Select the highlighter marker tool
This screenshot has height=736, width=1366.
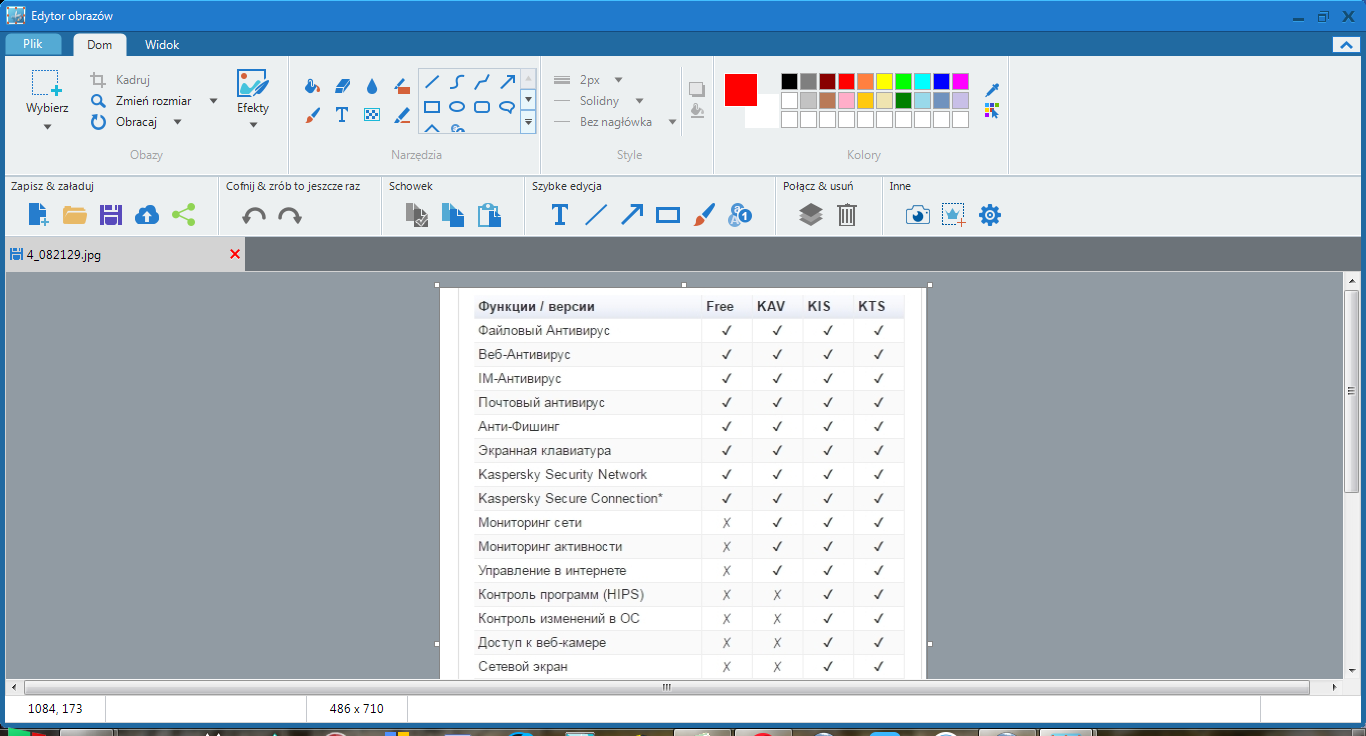tap(402, 87)
